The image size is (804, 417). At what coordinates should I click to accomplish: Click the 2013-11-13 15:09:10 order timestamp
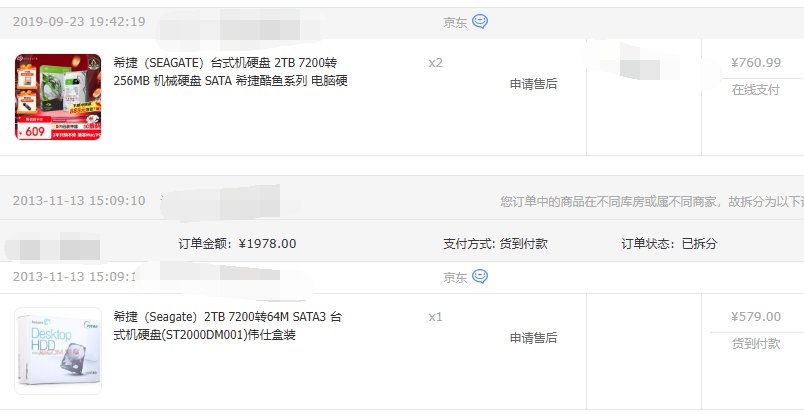coord(79,201)
